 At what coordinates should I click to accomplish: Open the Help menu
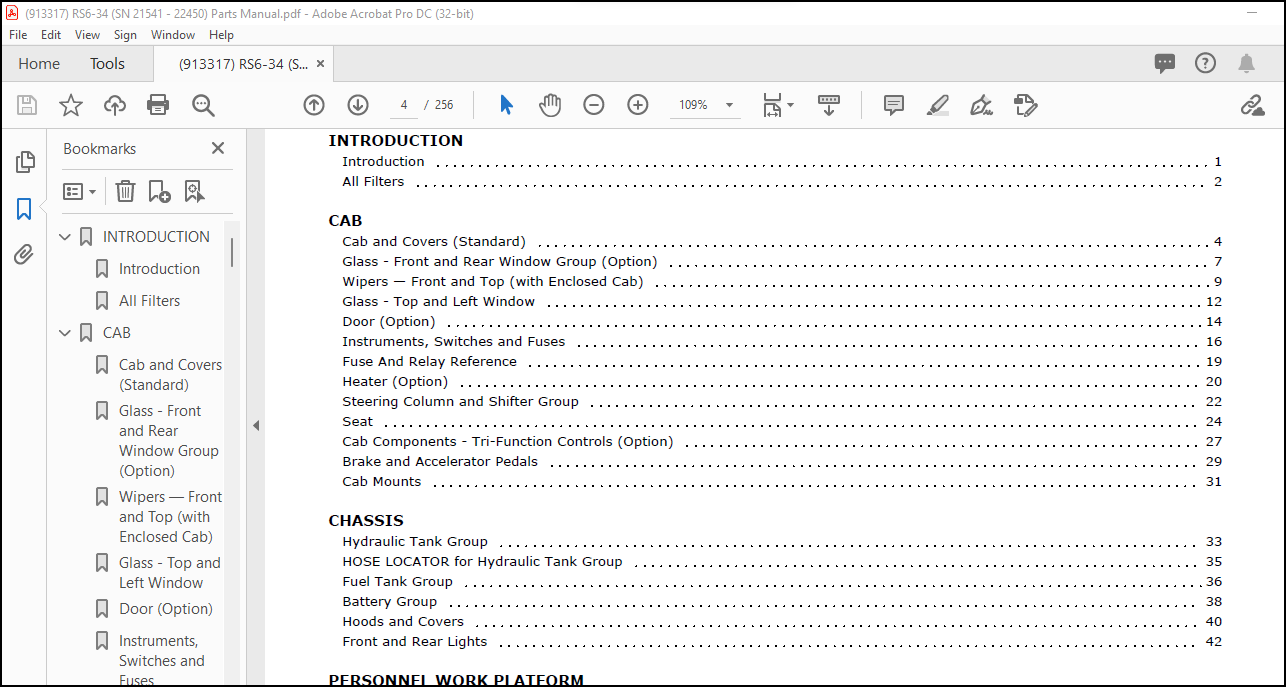[221, 35]
